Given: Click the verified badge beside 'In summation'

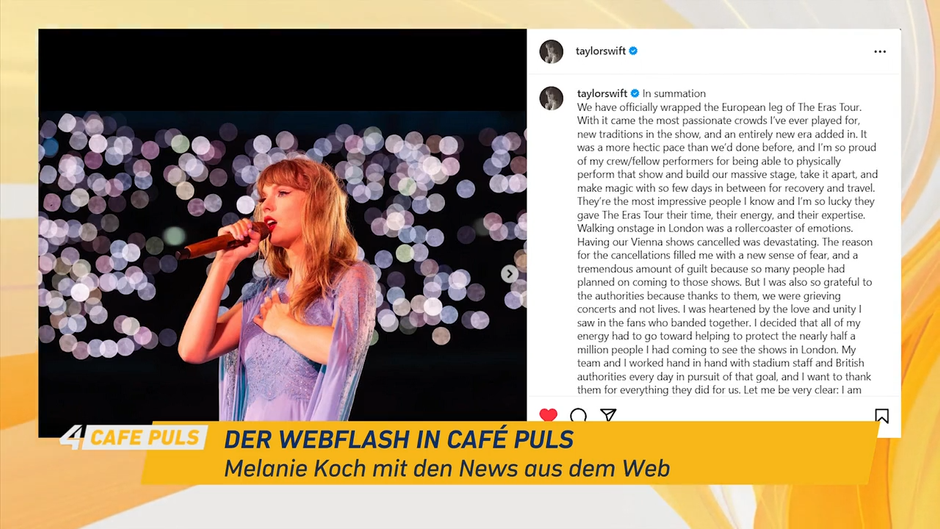Looking at the screenshot, I should point(635,94).
